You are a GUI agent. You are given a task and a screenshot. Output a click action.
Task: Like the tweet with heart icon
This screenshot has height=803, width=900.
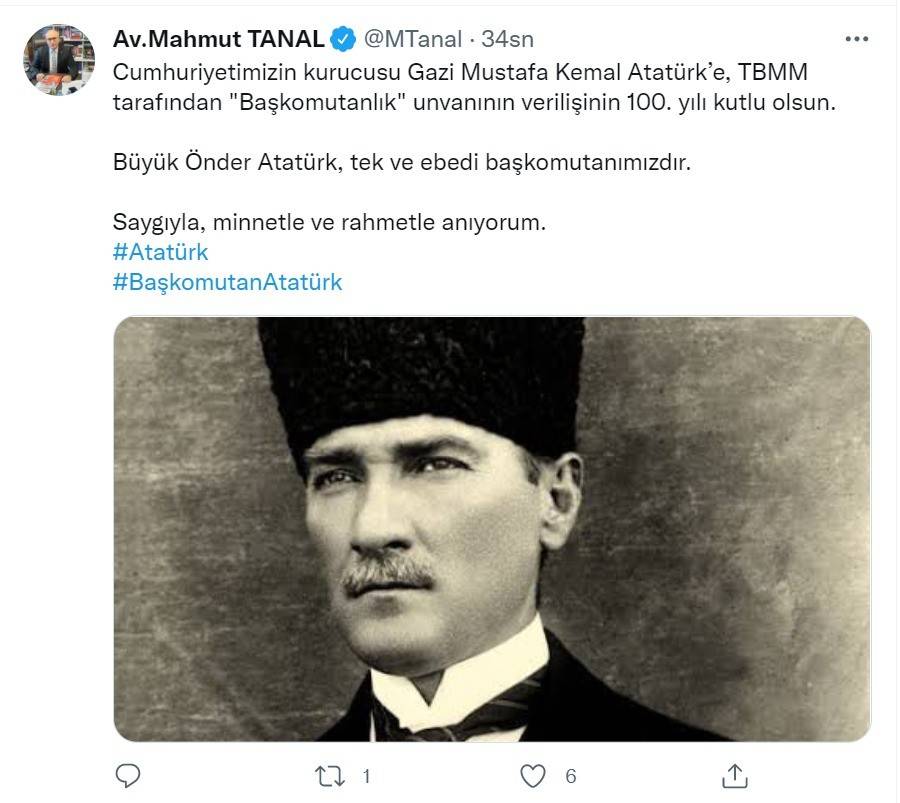[x=533, y=776]
